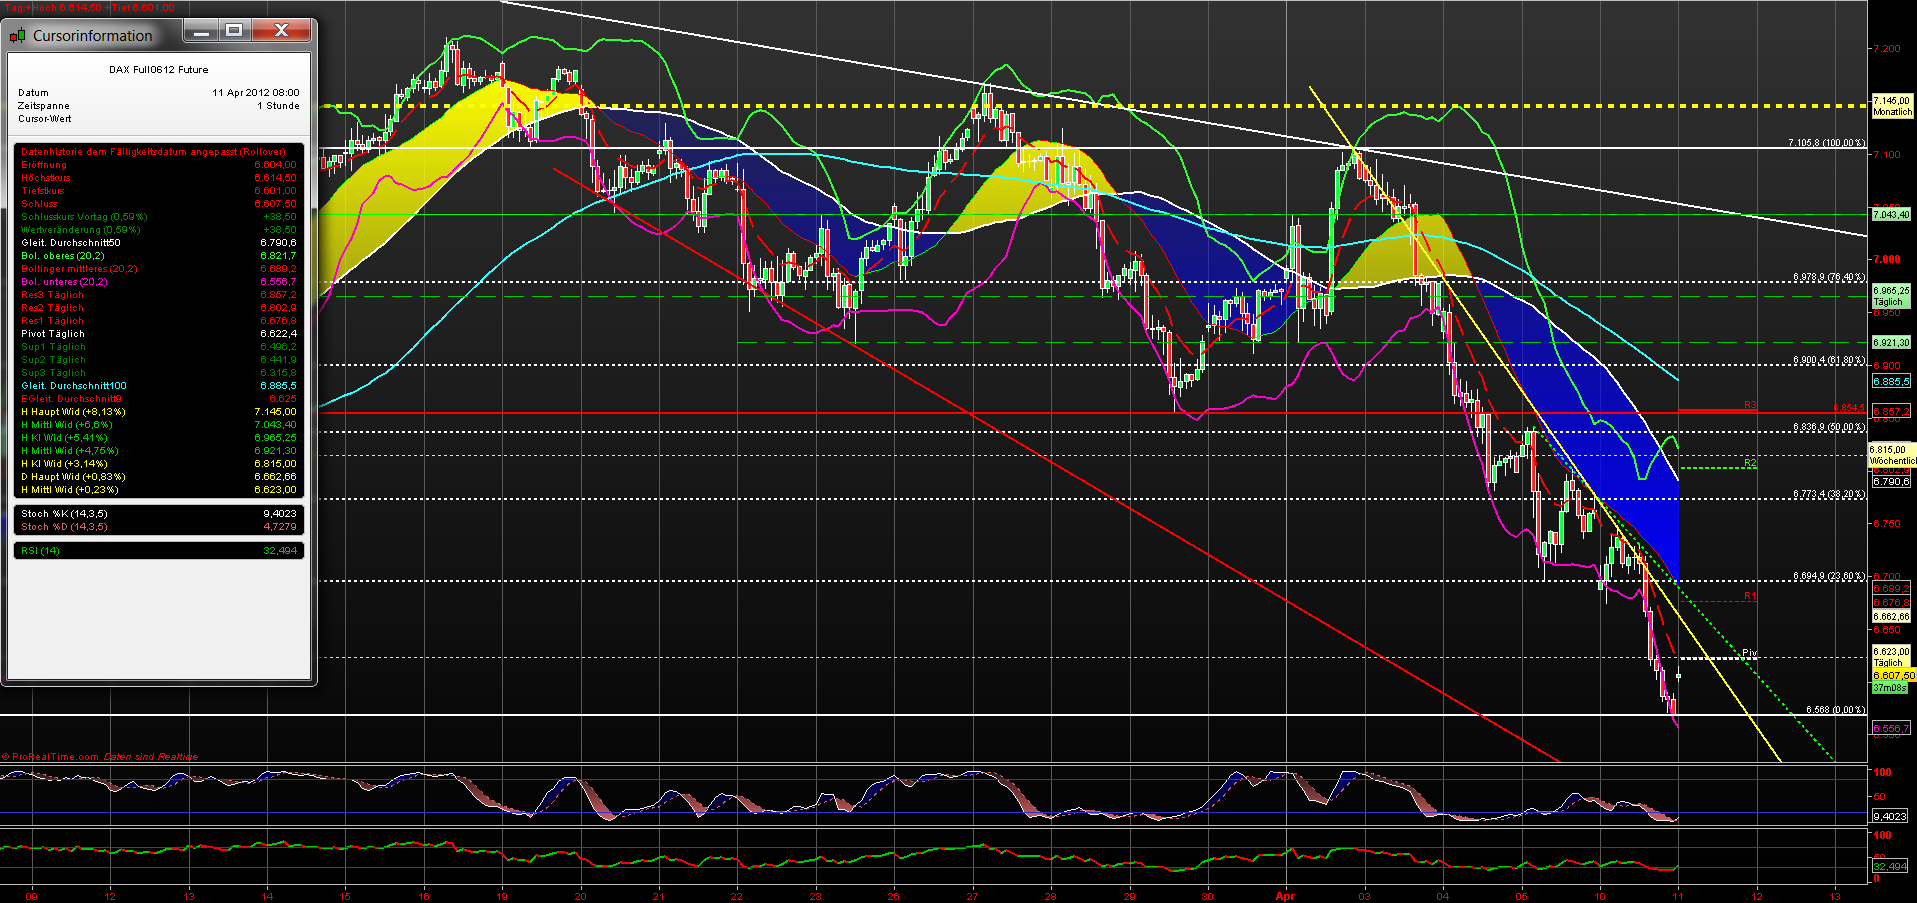Click the 'EGleit. Durchschnitt9' row label
Viewport: 1917px width, 903px height.
71,399
